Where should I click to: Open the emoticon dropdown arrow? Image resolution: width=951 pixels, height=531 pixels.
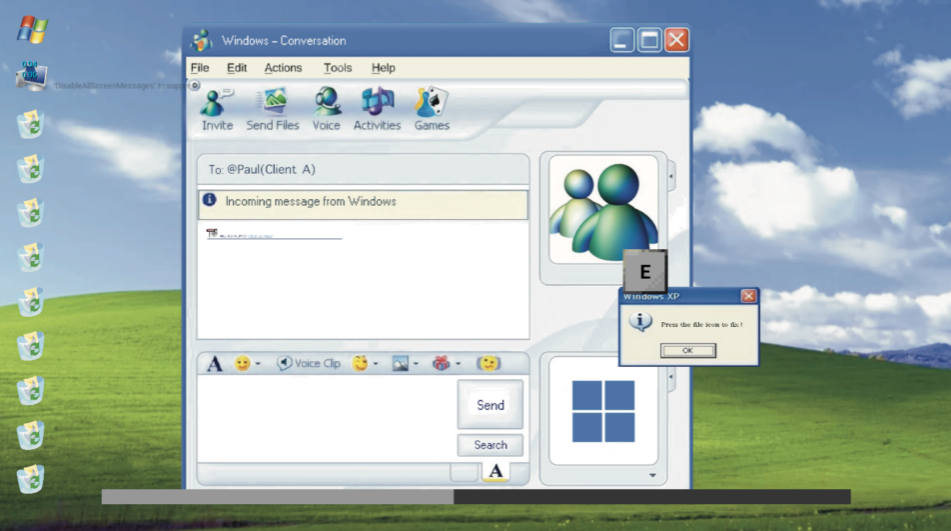coord(258,364)
